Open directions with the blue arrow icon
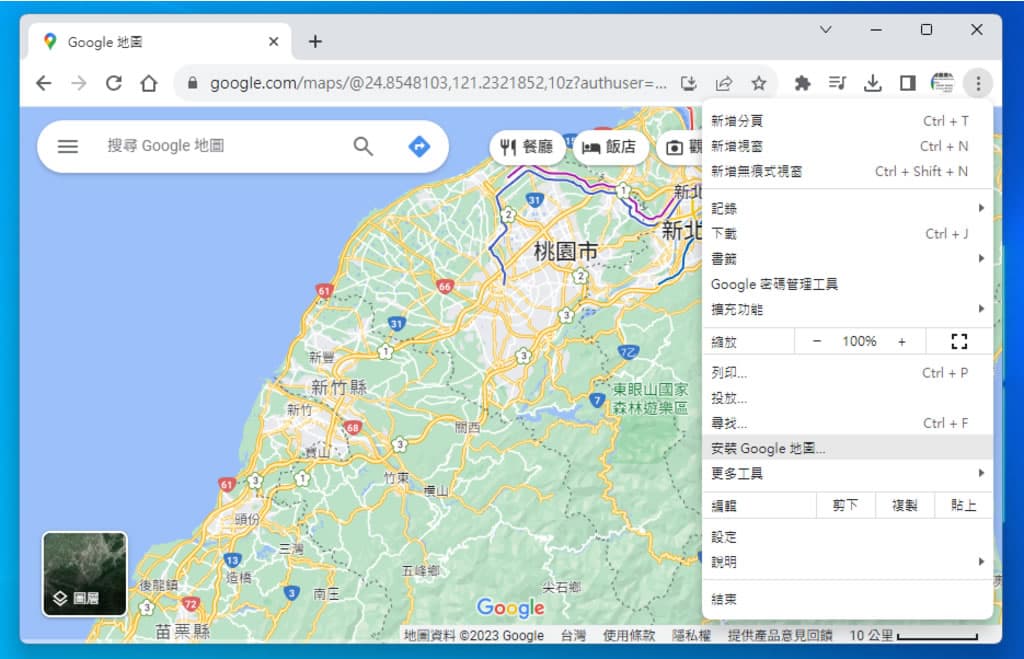This screenshot has width=1024, height=659. click(419, 146)
